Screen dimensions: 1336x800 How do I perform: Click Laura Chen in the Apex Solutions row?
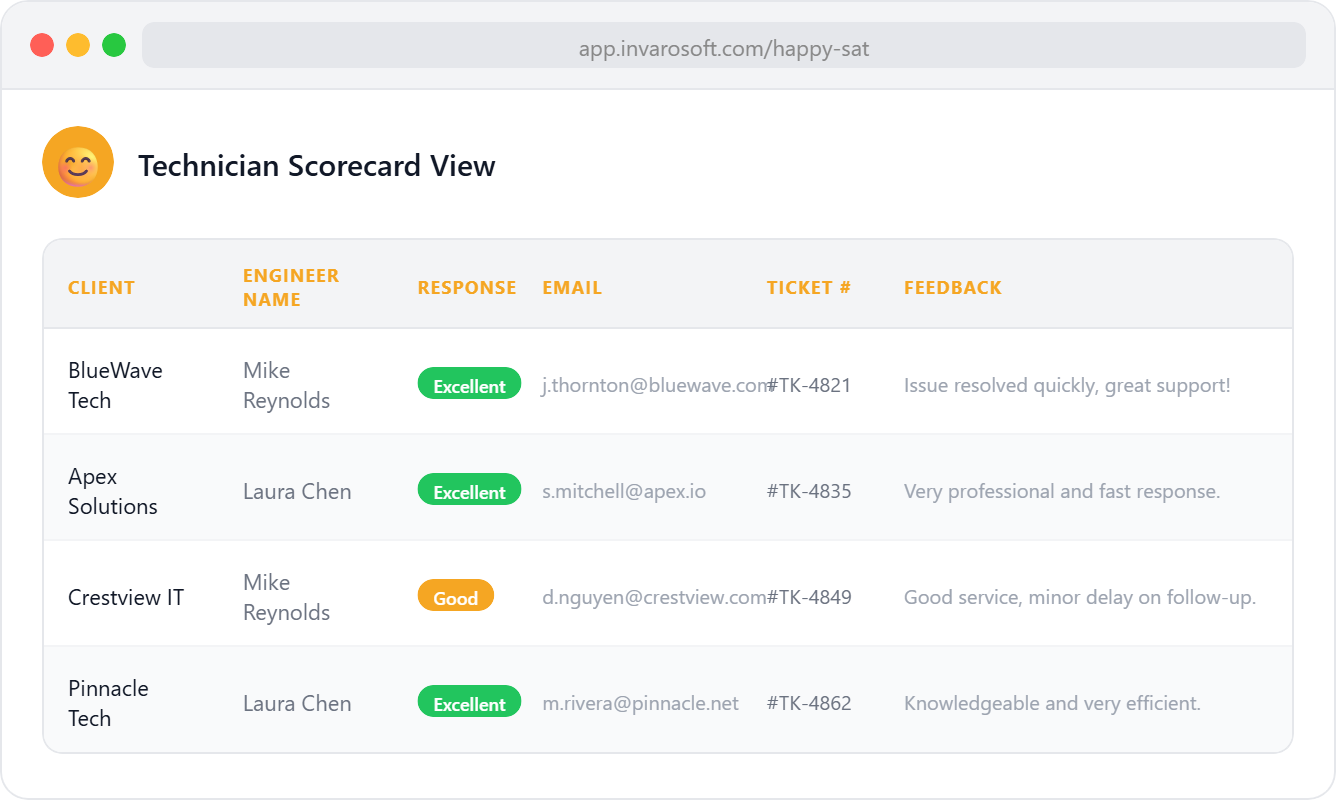[x=297, y=491]
